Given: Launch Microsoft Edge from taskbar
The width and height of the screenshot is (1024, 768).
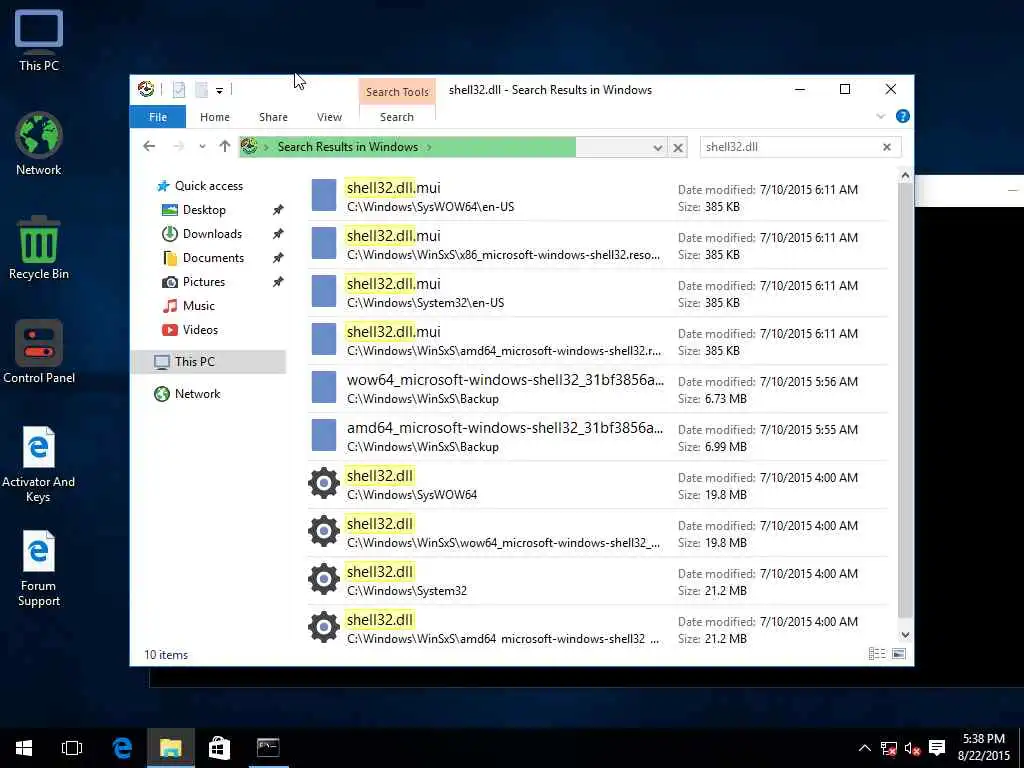Looking at the screenshot, I should [122, 748].
